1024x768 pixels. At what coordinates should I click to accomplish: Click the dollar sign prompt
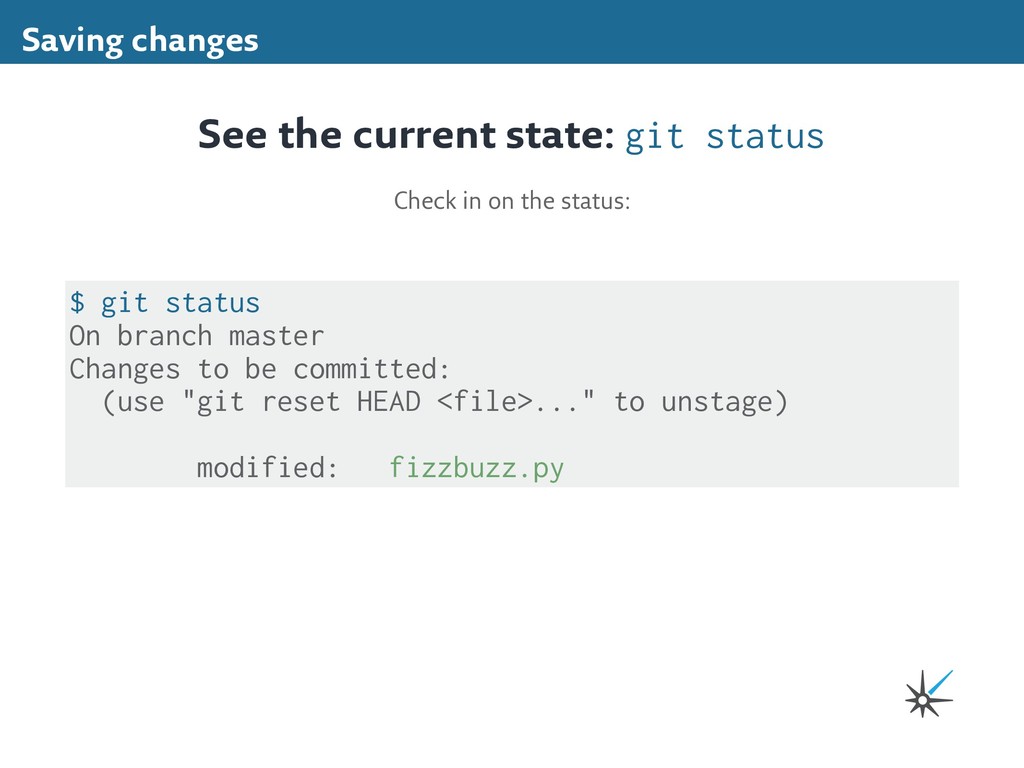coord(77,302)
